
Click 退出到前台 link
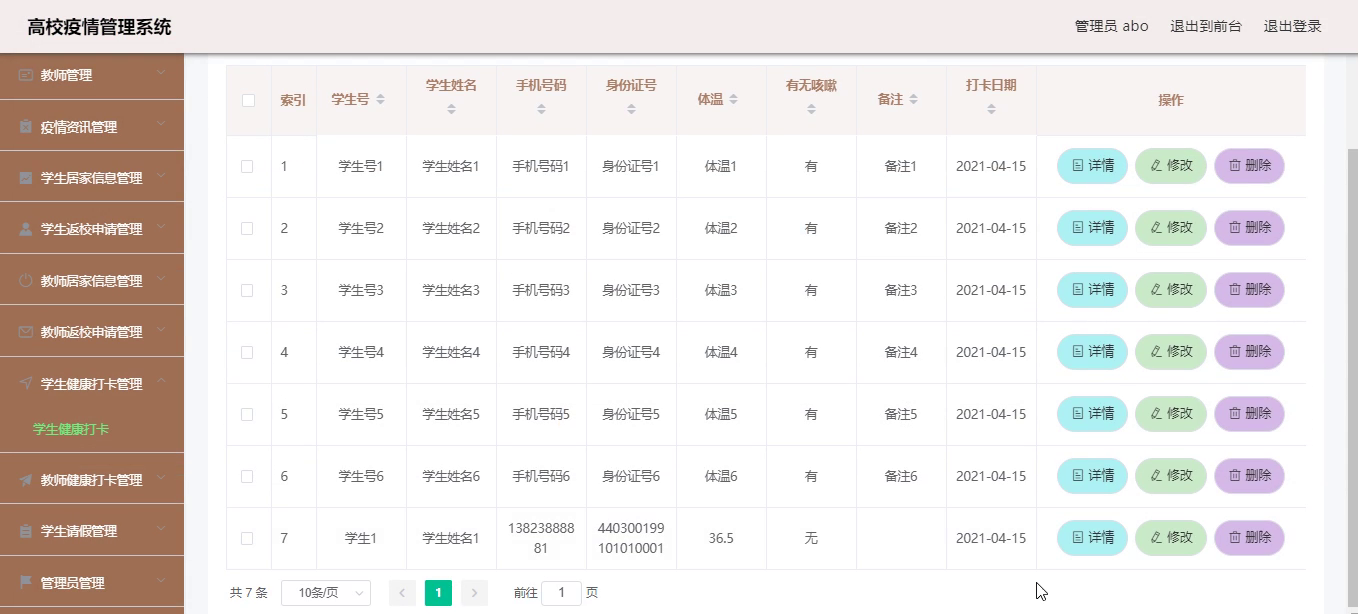[1206, 26]
